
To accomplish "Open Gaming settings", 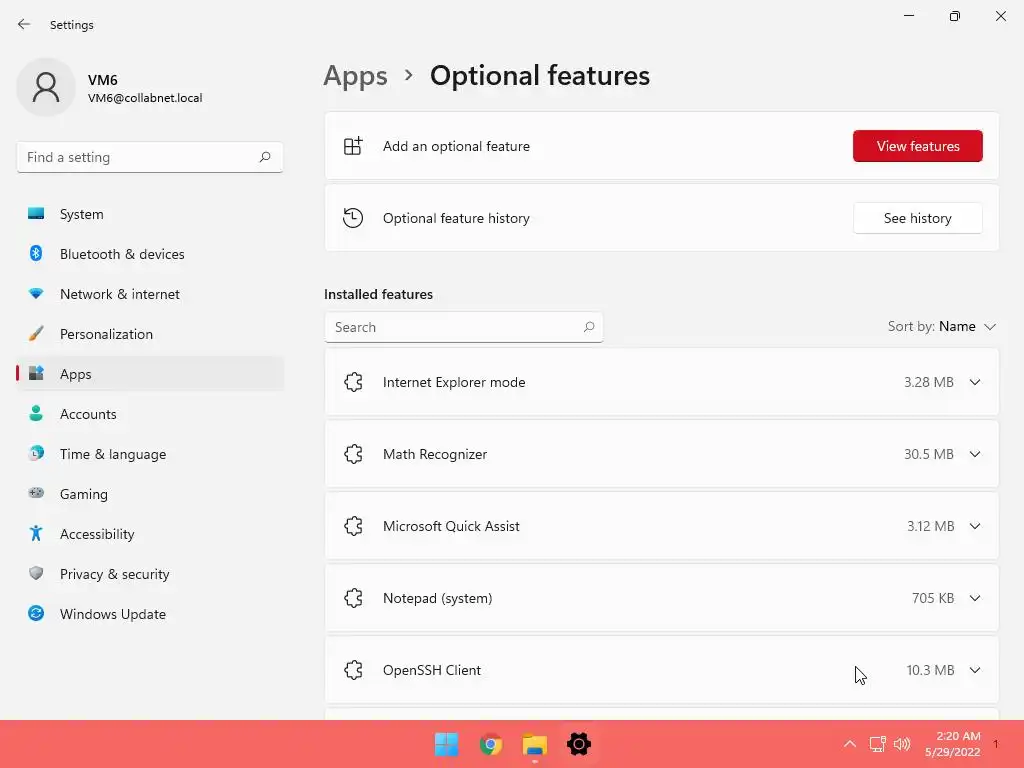I will click(x=150, y=494).
